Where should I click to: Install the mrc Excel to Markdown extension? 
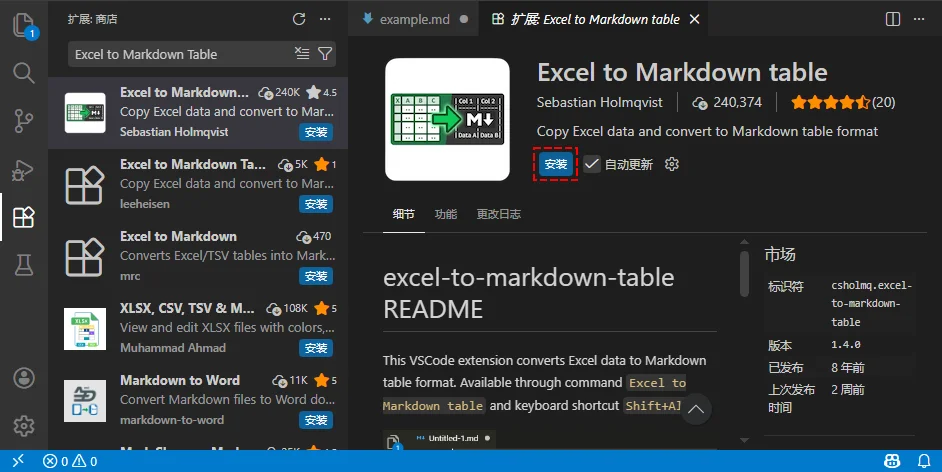(x=316, y=276)
